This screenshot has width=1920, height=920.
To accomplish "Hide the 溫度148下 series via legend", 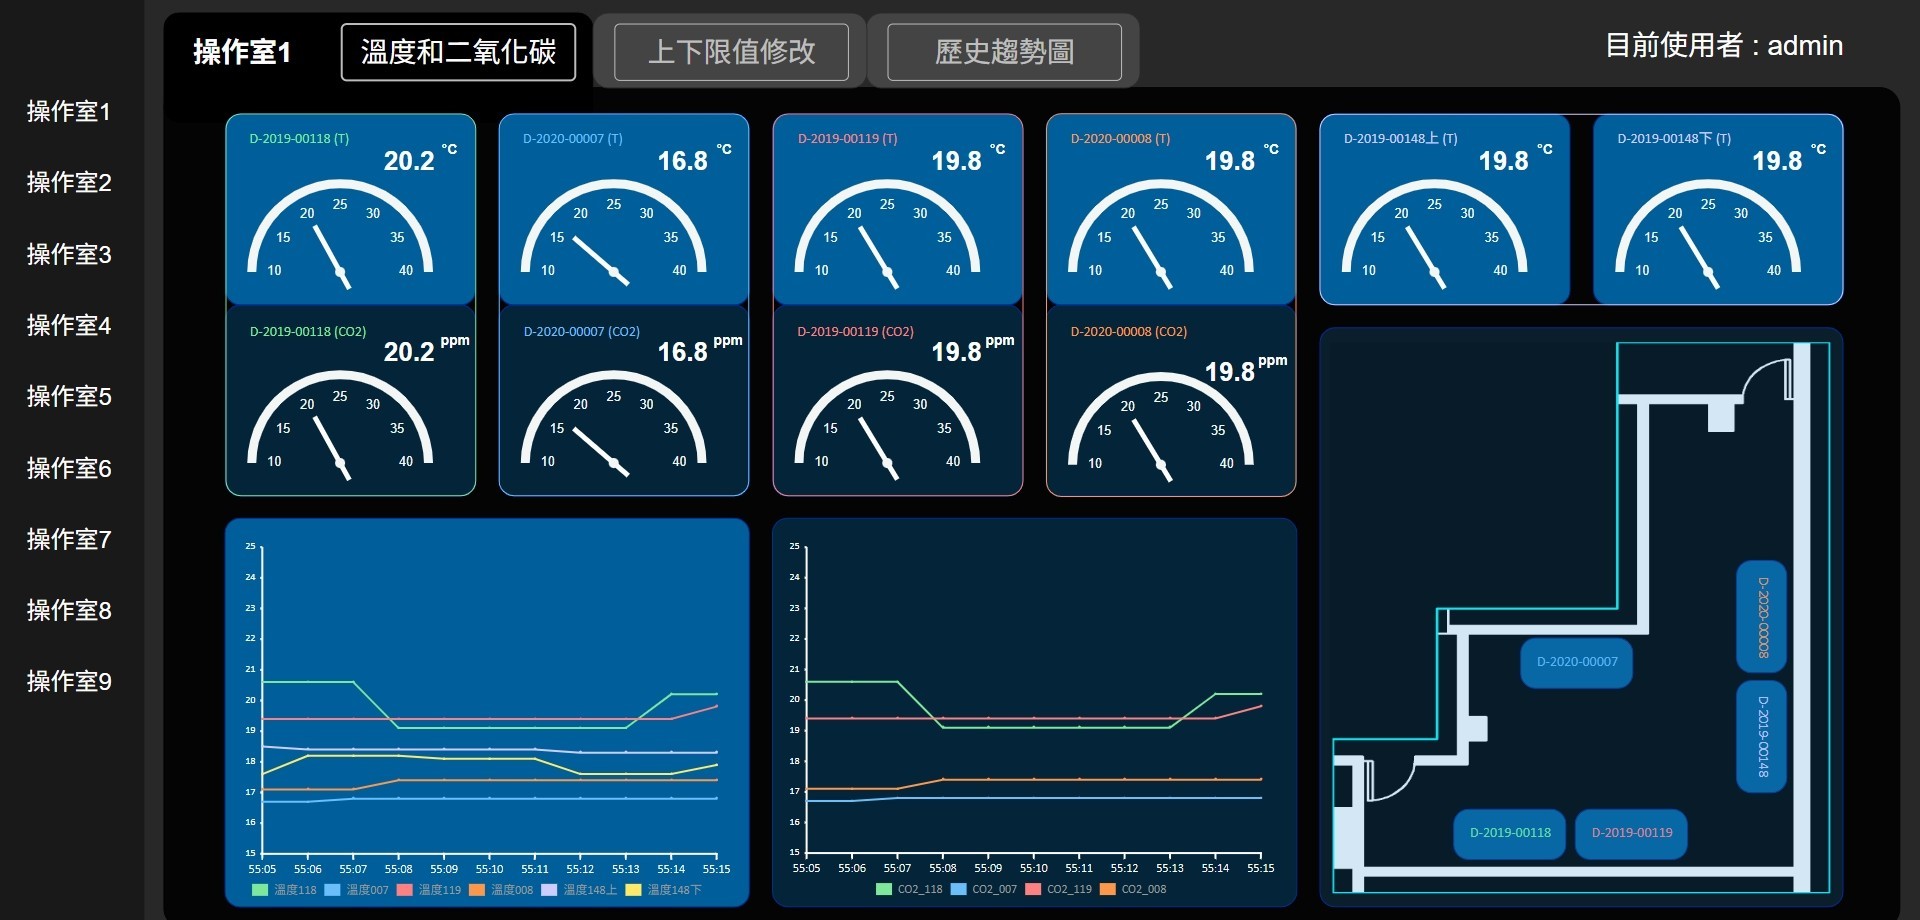I will click(x=664, y=890).
